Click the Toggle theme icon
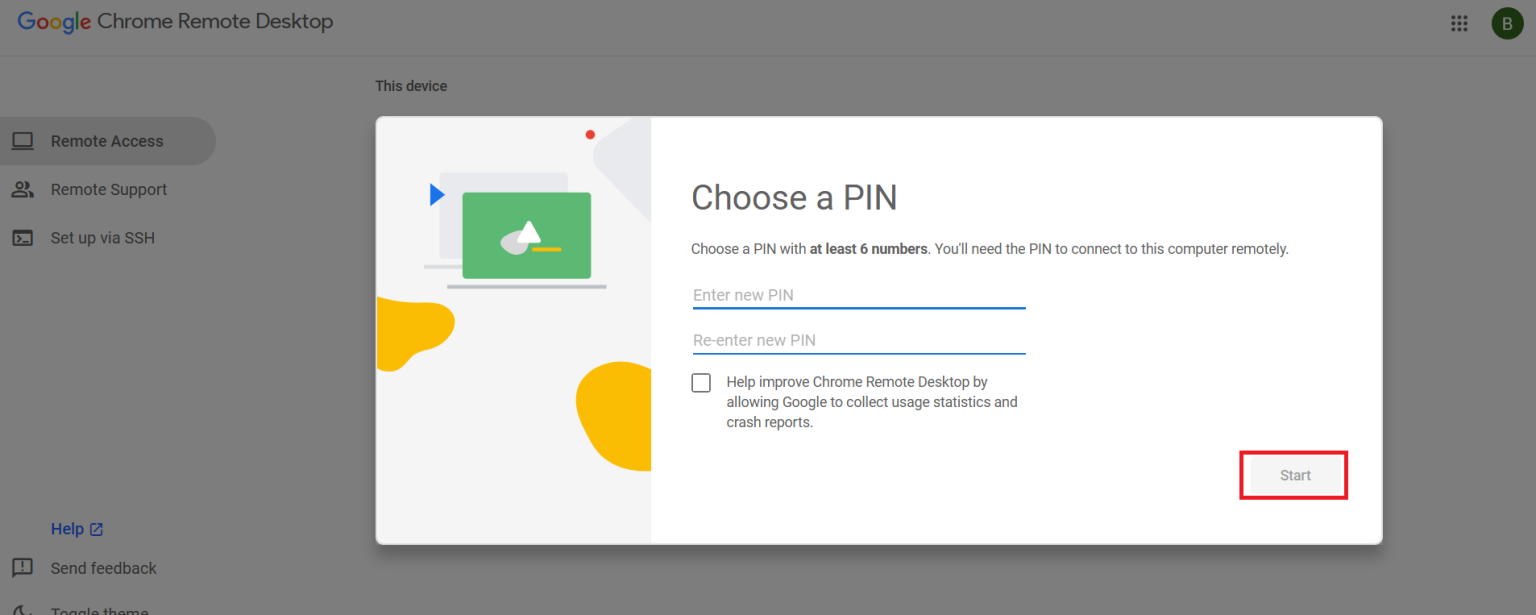The image size is (1536, 615). (x=22, y=608)
